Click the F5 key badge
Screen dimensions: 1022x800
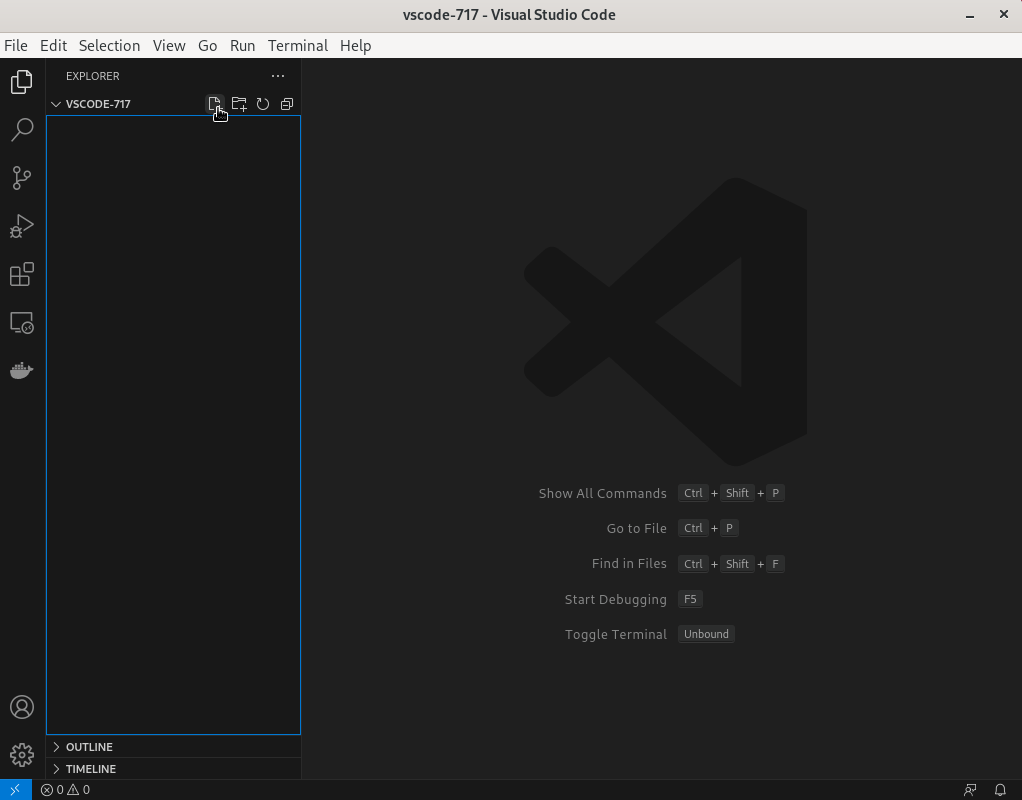tap(690, 599)
